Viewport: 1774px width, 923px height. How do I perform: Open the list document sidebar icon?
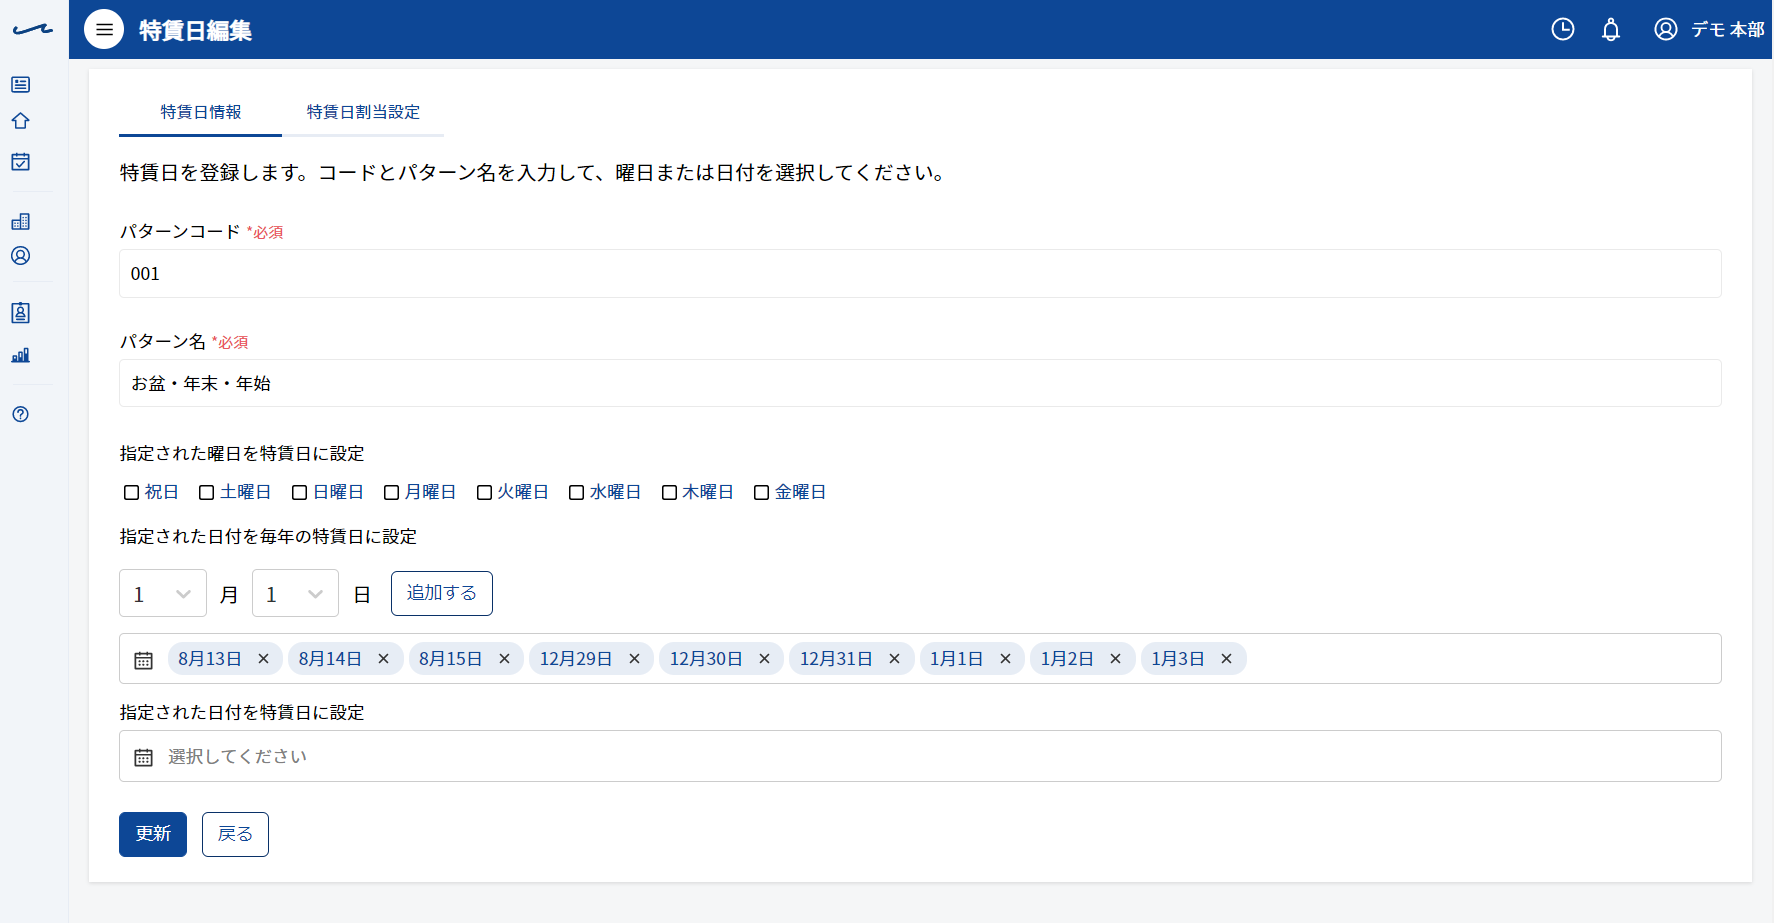pos(20,85)
